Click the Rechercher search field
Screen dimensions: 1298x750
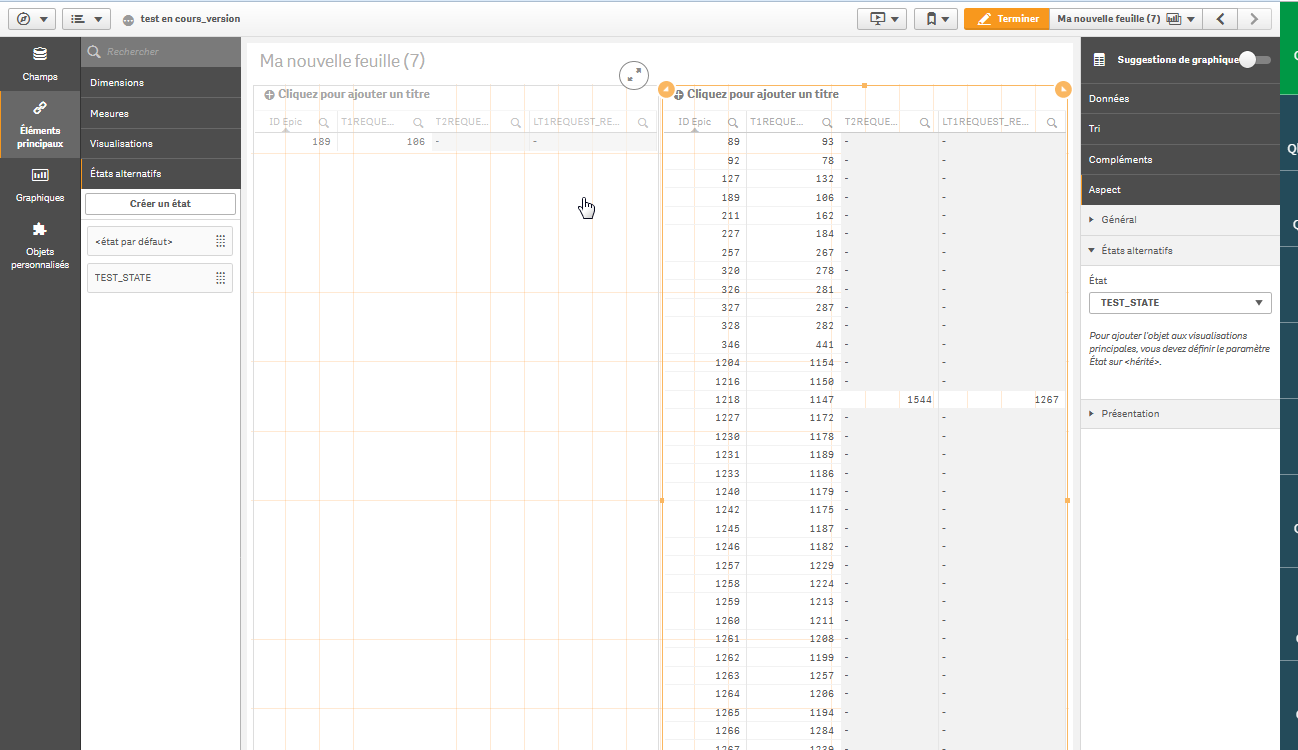tap(161, 52)
